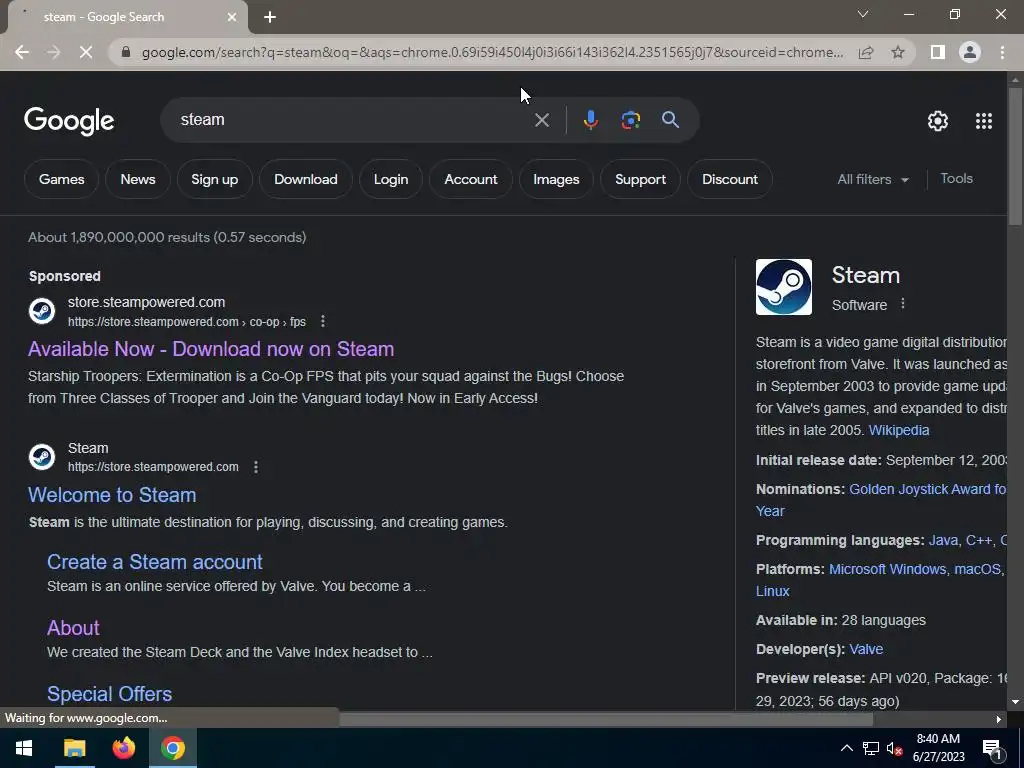Click the horizontal scrollbar right arrow
1024x768 pixels.
click(x=999, y=719)
